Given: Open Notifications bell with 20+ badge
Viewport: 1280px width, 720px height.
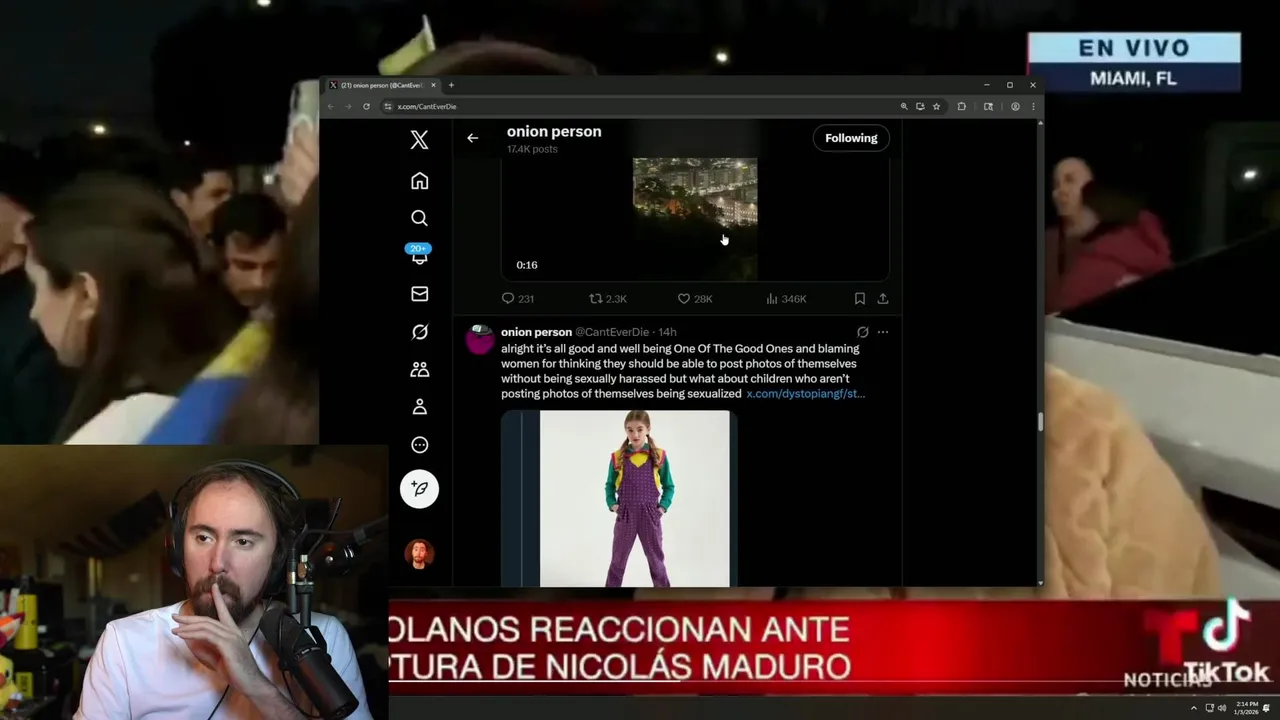Looking at the screenshot, I should coord(419,255).
